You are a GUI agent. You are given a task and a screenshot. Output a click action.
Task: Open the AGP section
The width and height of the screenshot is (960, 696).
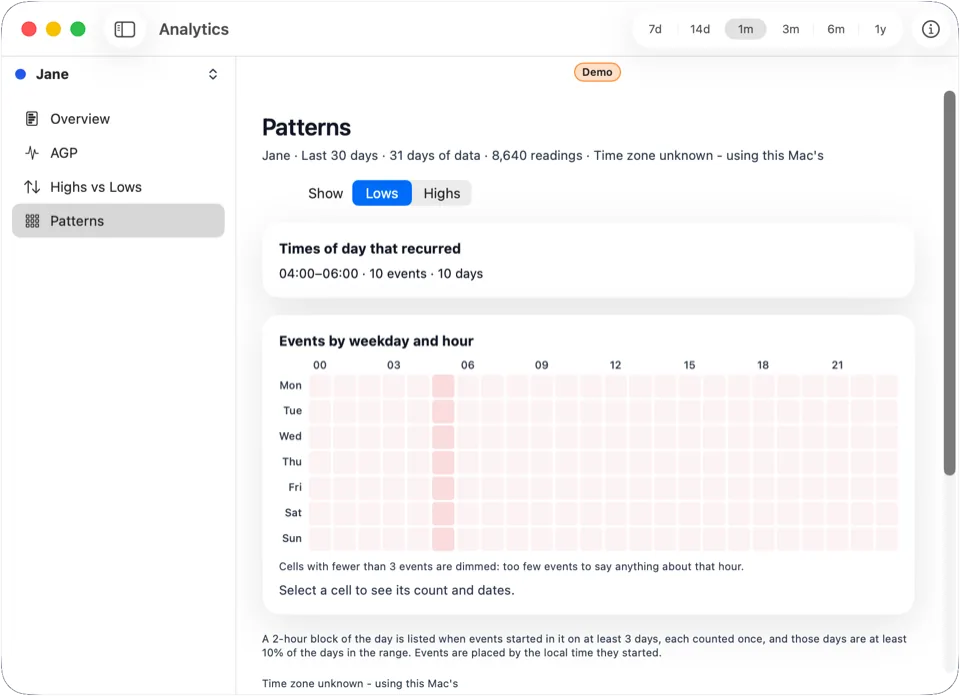coord(118,153)
